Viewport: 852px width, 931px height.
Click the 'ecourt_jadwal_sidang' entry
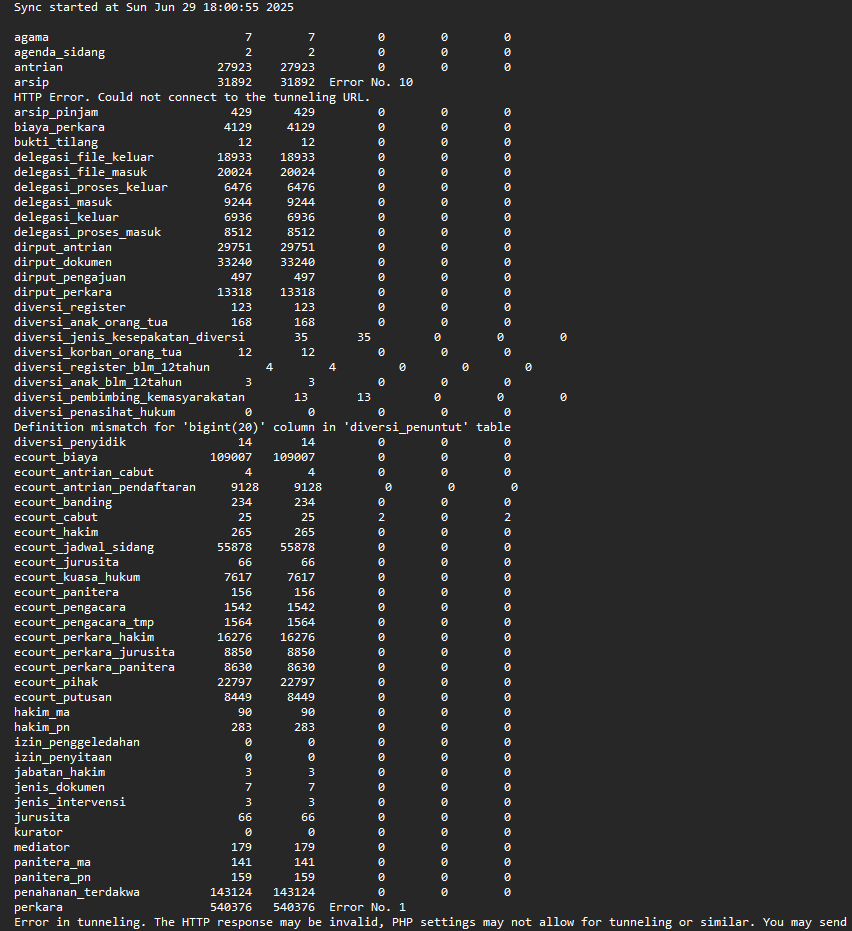(x=84, y=547)
